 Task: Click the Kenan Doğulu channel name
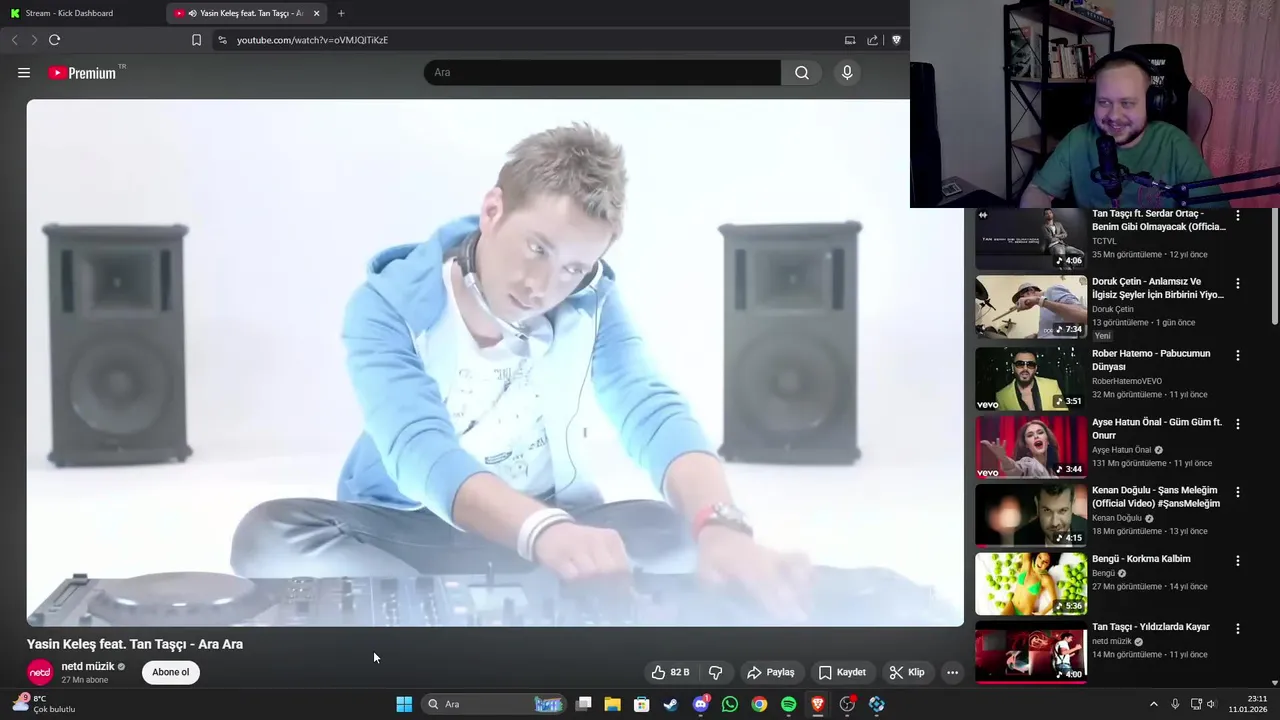(x=1117, y=518)
